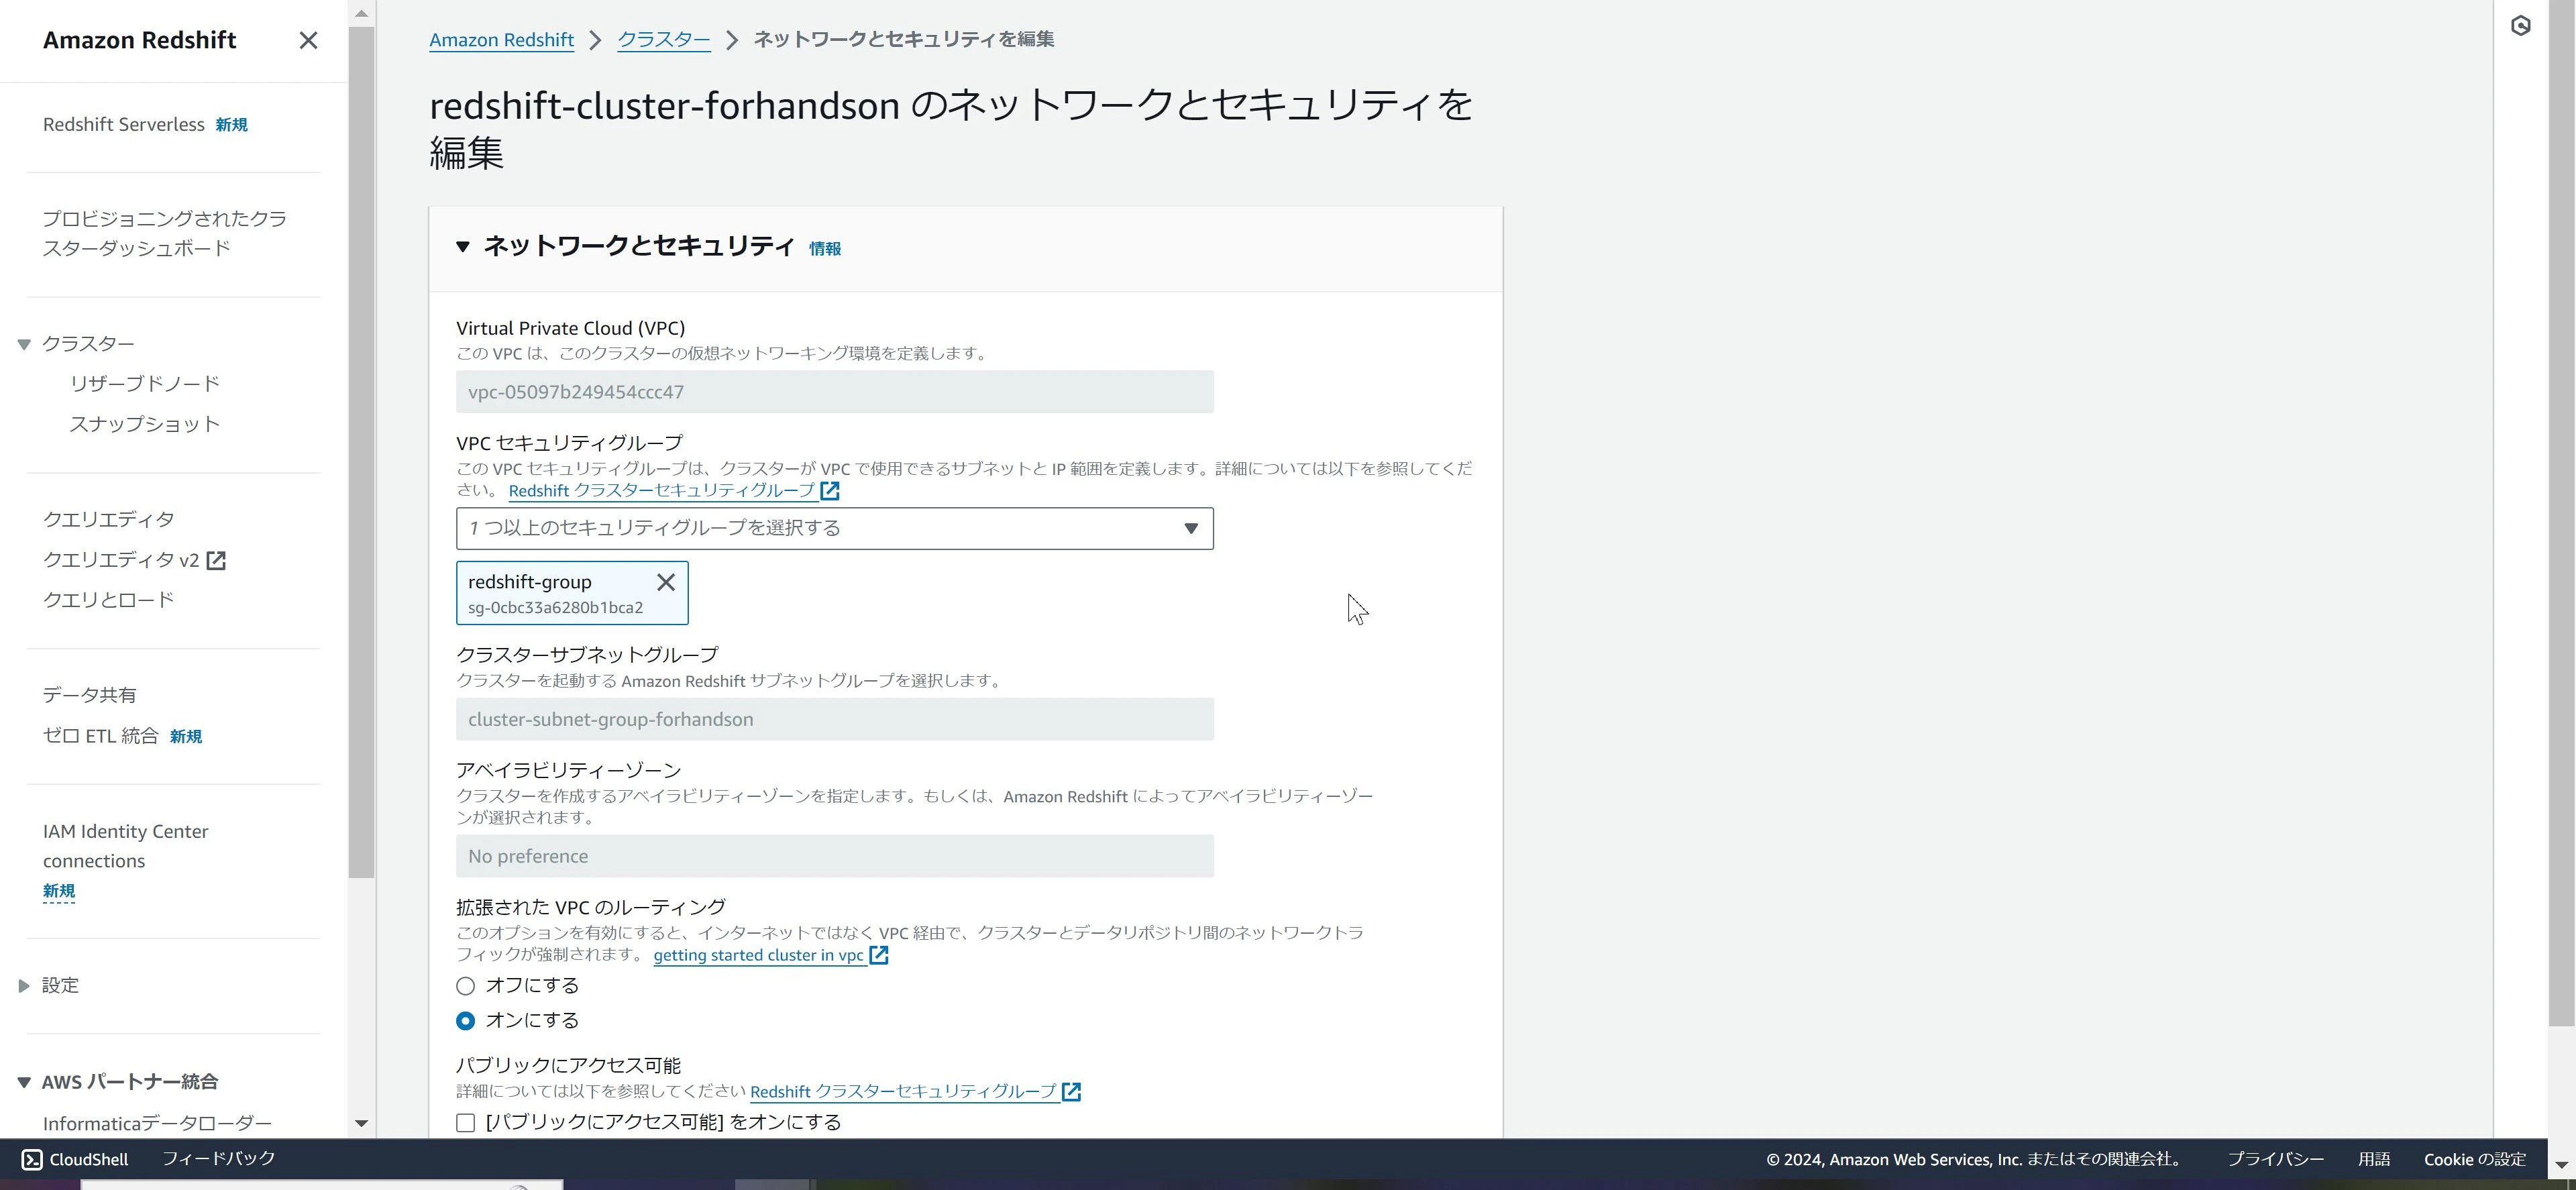Screen dimensions: 2576x1190
Task: Go to スナップショット in sidebar
Action: tap(145, 424)
